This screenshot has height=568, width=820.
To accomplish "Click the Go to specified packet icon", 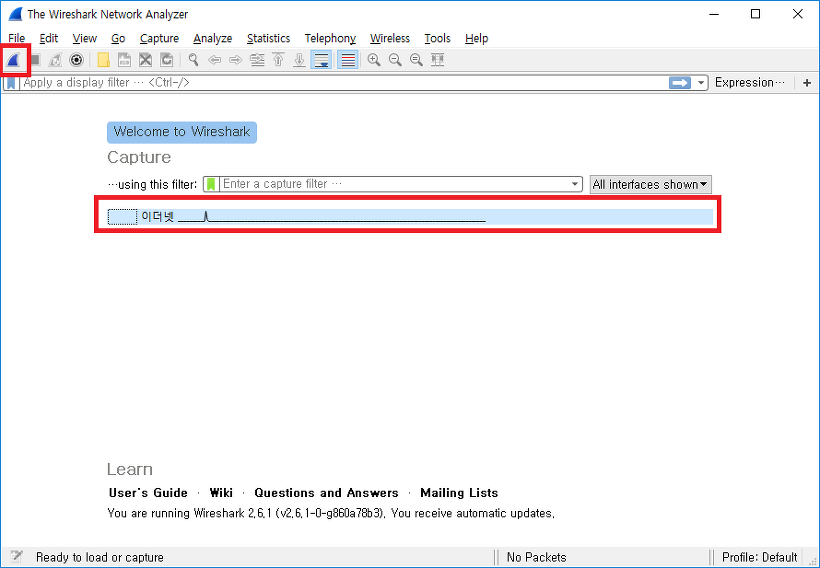I will [257, 60].
